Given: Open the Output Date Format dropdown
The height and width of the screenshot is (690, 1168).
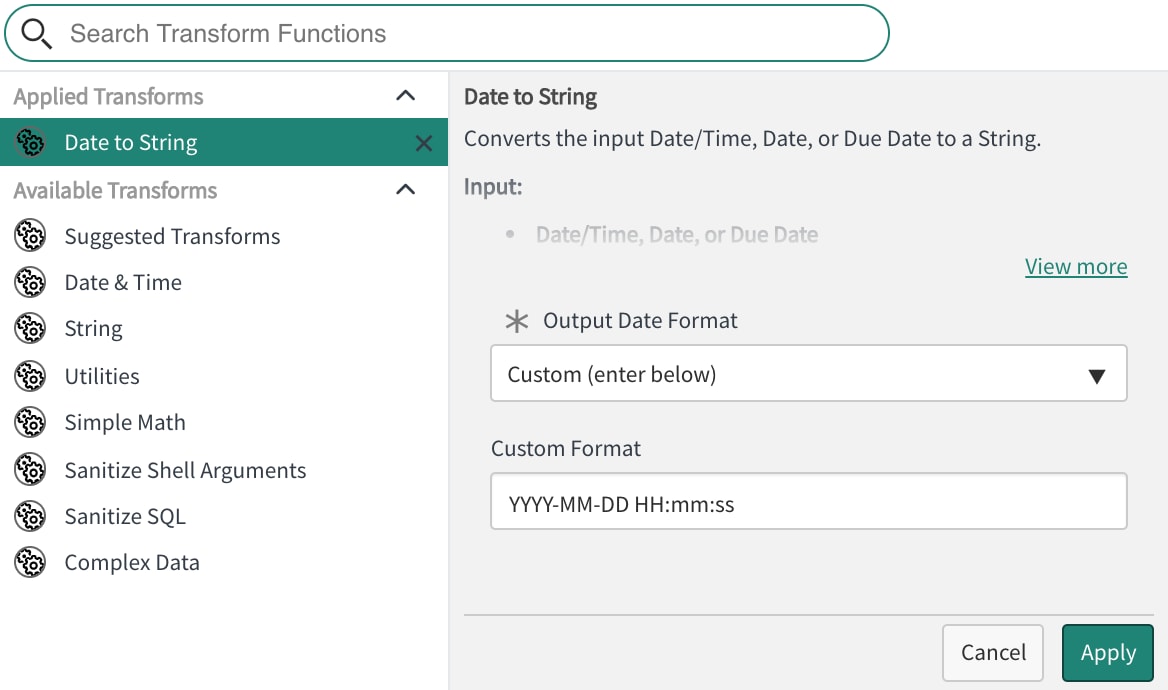Looking at the screenshot, I should 1097,373.
